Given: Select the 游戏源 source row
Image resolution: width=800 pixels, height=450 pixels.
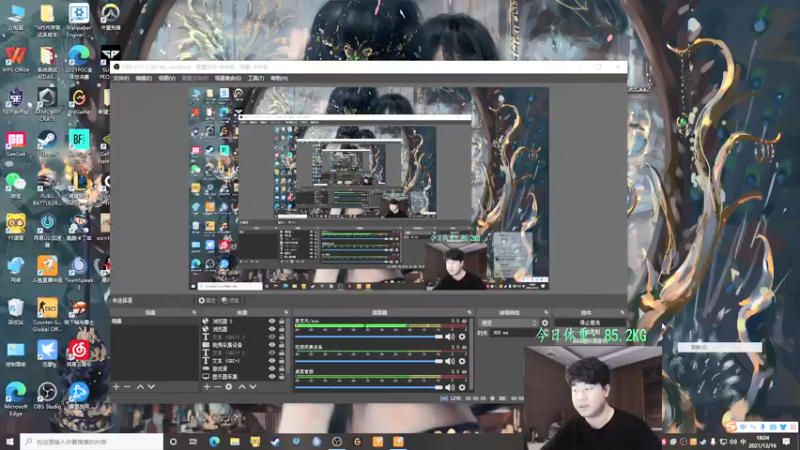Looking at the screenshot, I should click(x=244, y=368).
